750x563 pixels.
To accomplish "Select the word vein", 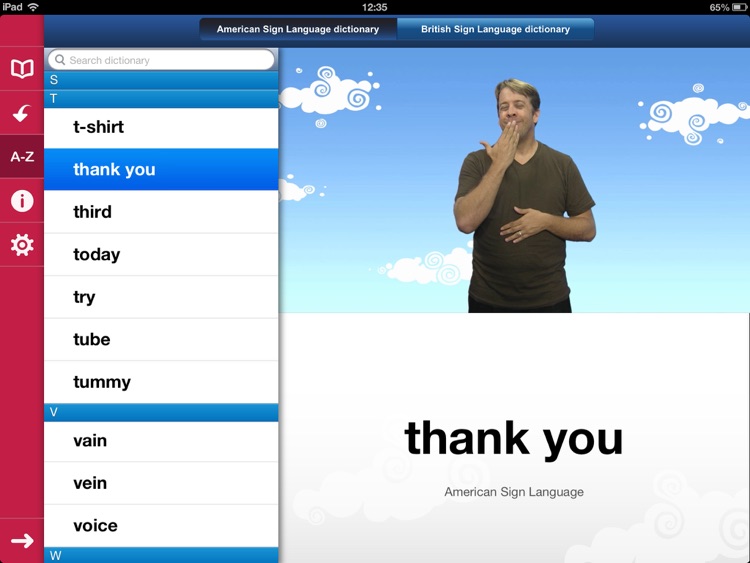I will [x=161, y=483].
